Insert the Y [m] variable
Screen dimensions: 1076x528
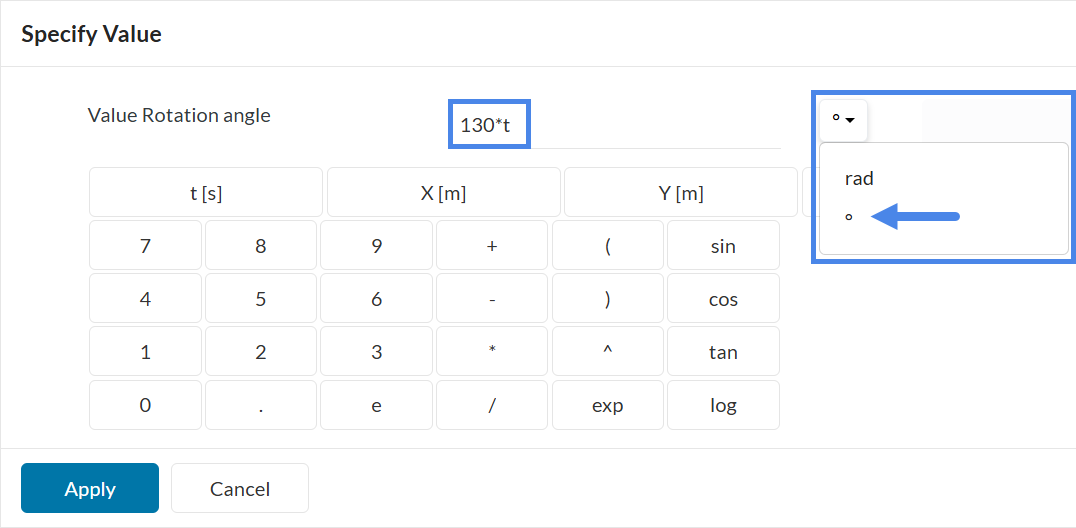(x=680, y=193)
